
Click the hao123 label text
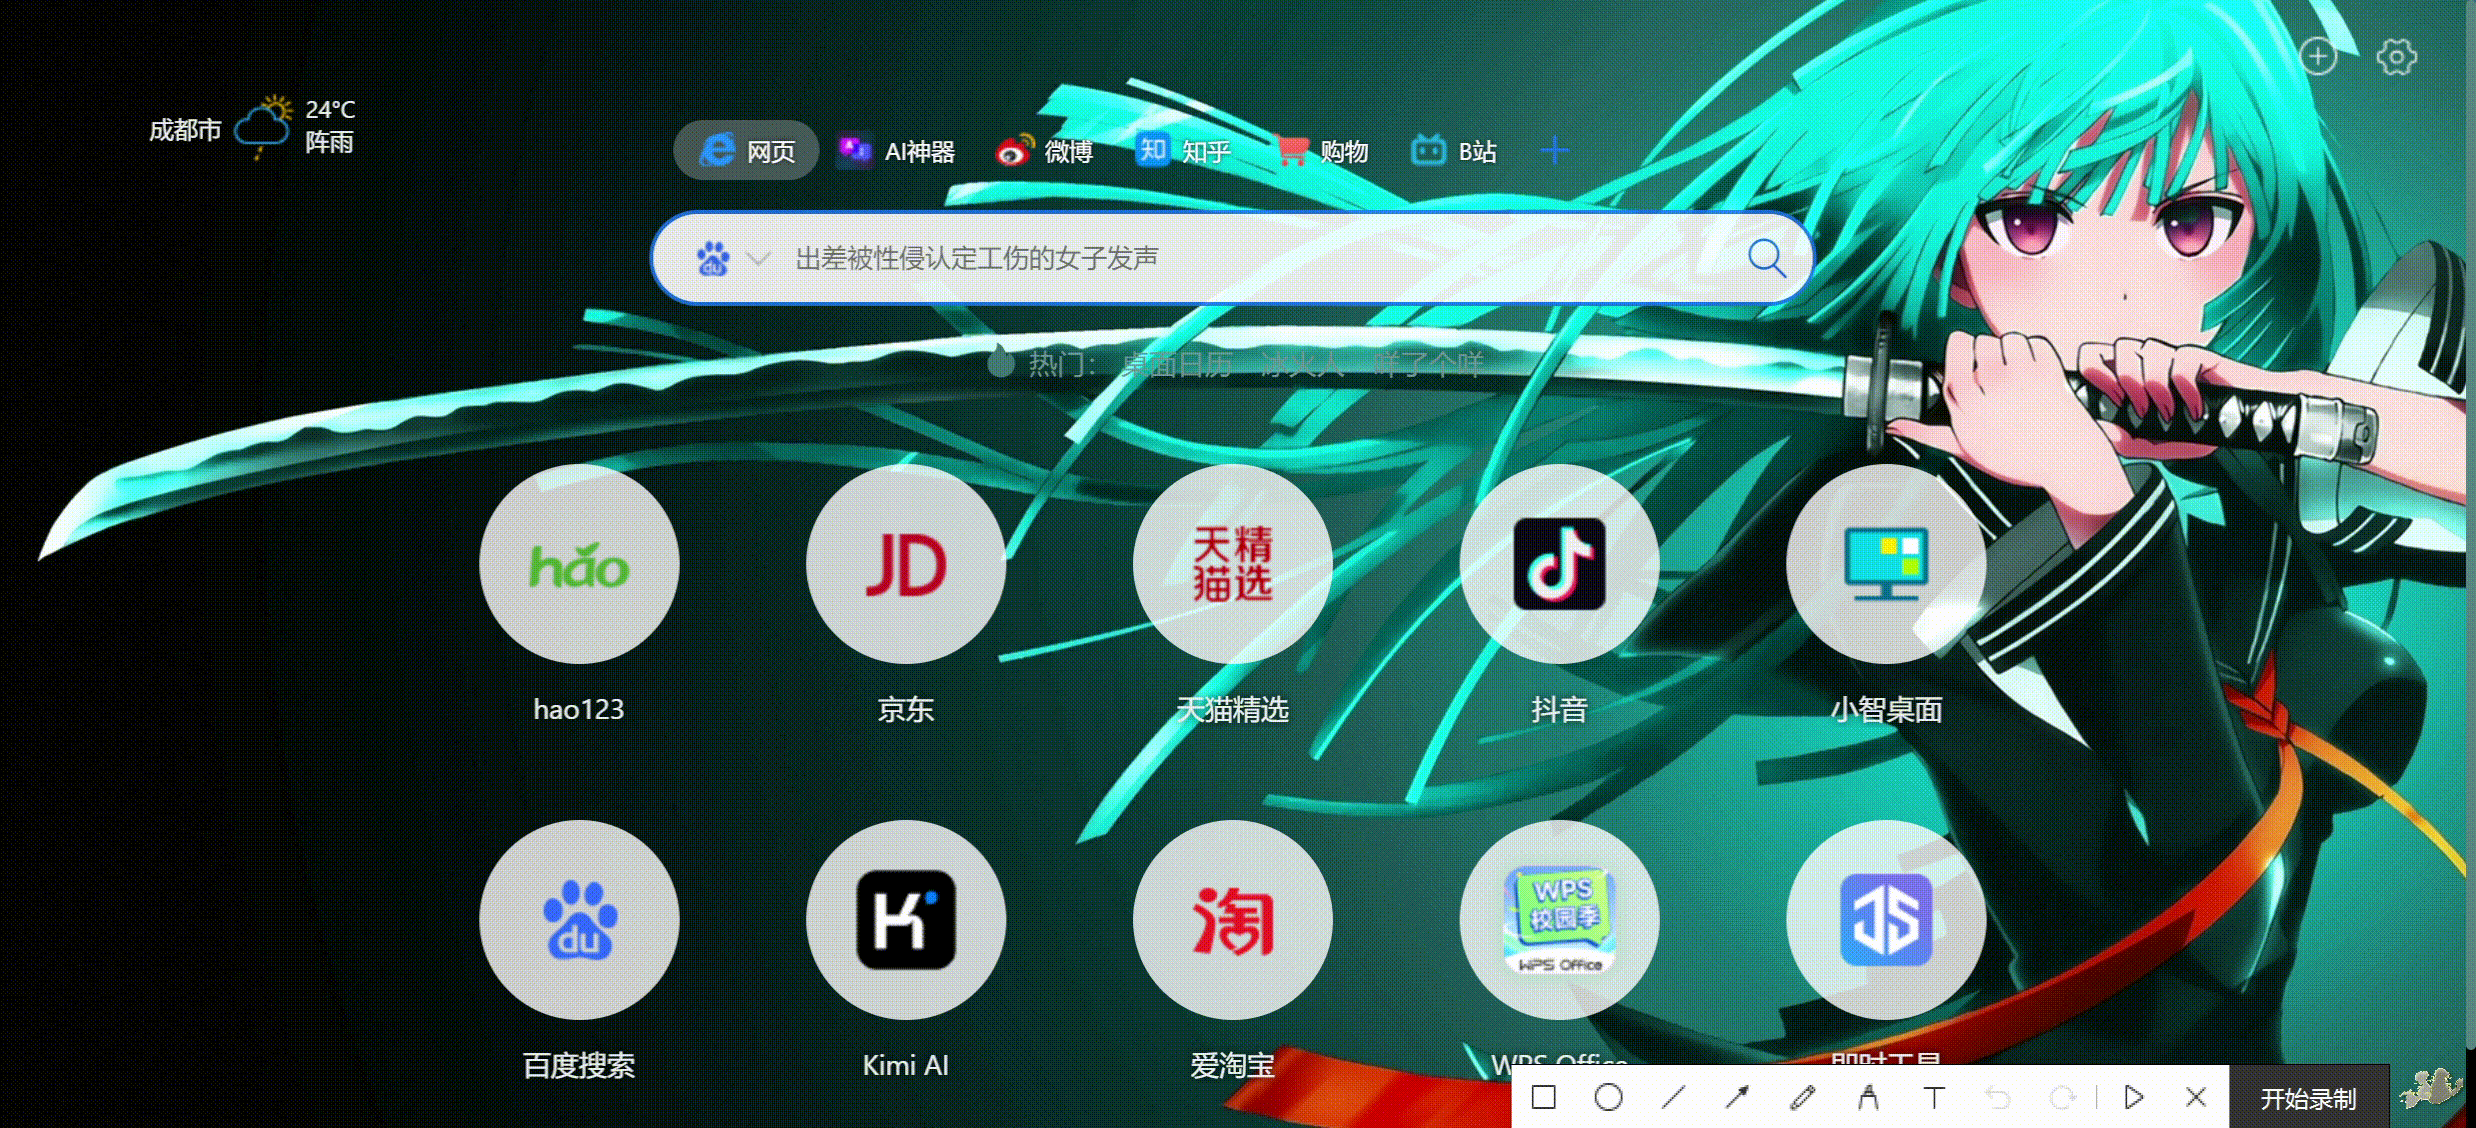click(578, 709)
